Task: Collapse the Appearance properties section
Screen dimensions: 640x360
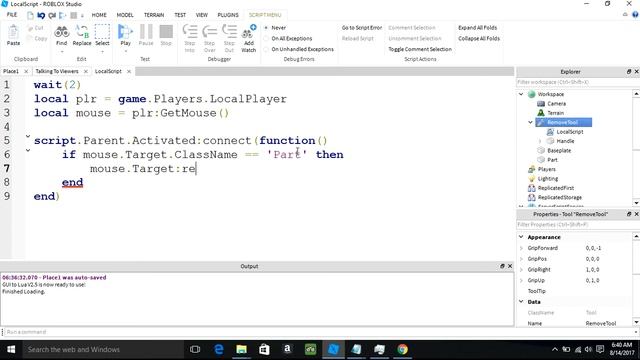Action: point(521,237)
